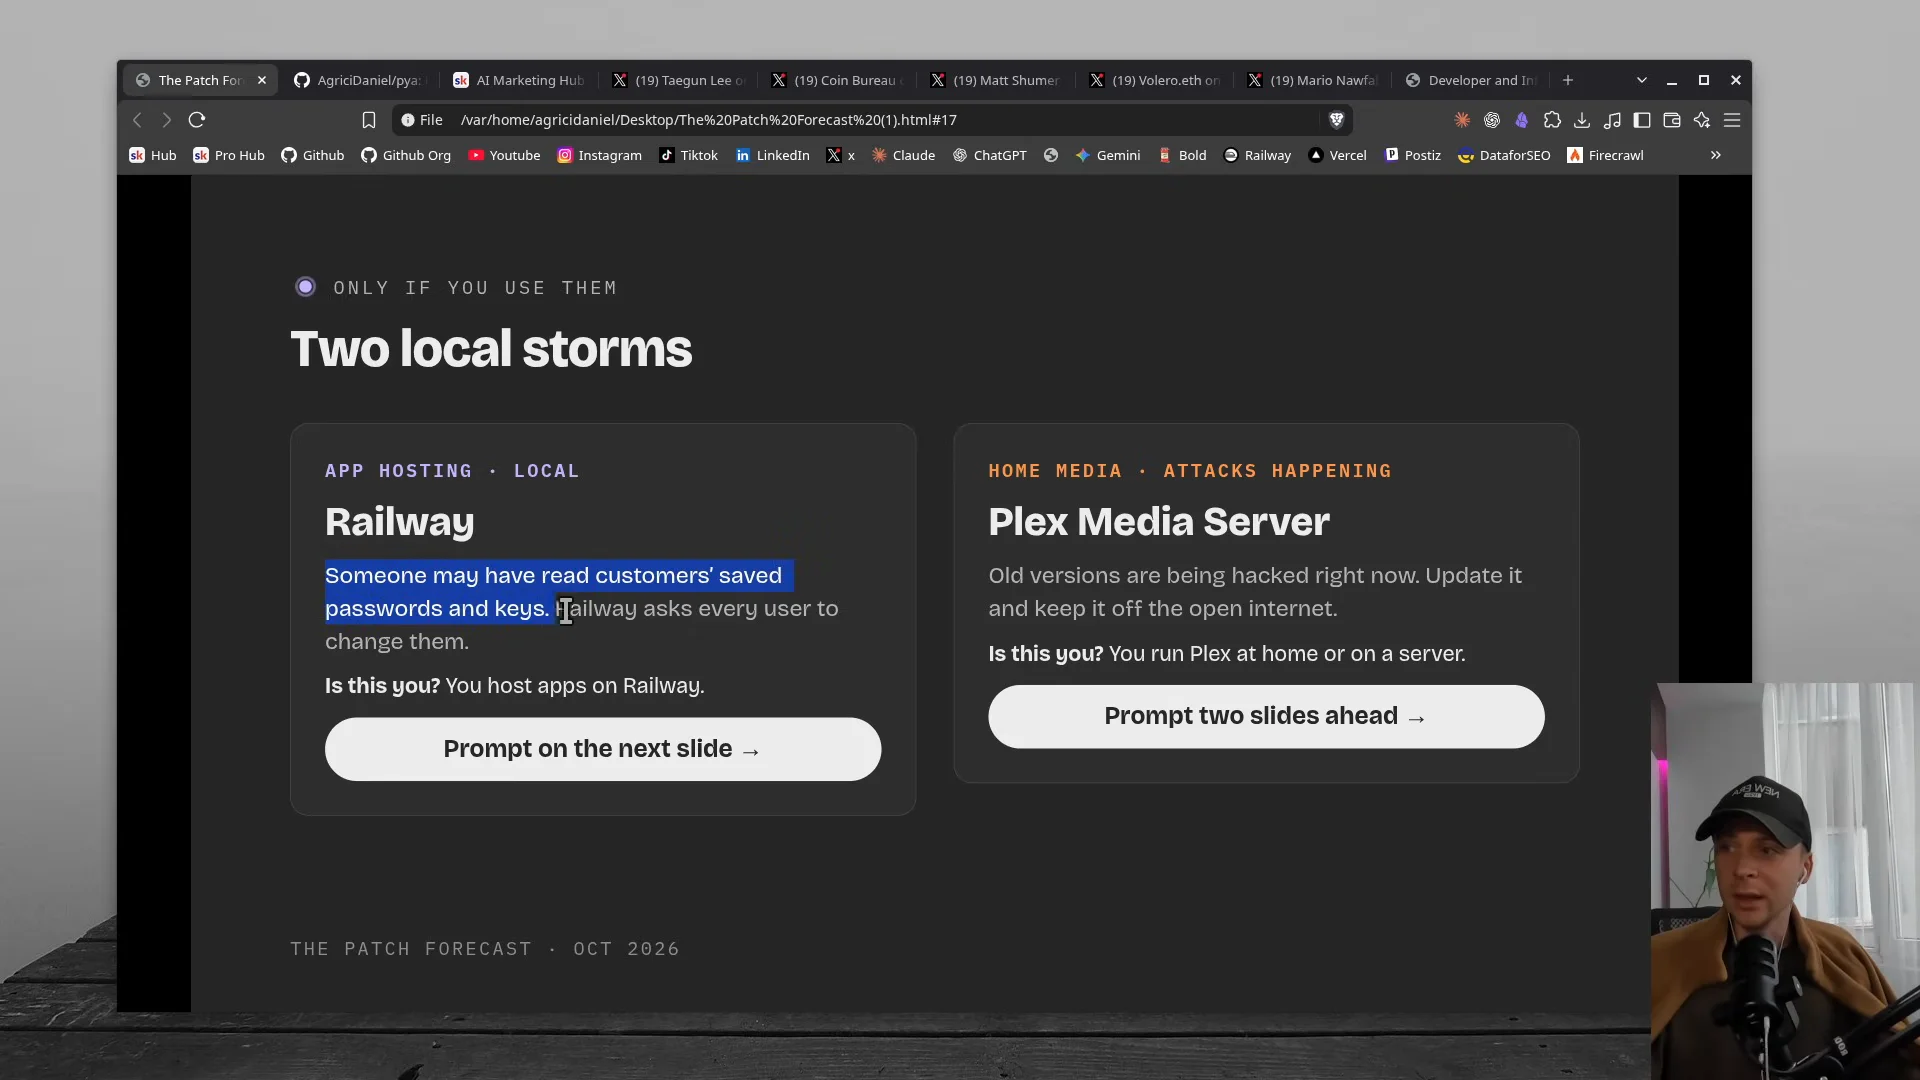1920x1080 pixels.
Task: Open the Leo AI sparkle icon
Action: (x=1702, y=120)
